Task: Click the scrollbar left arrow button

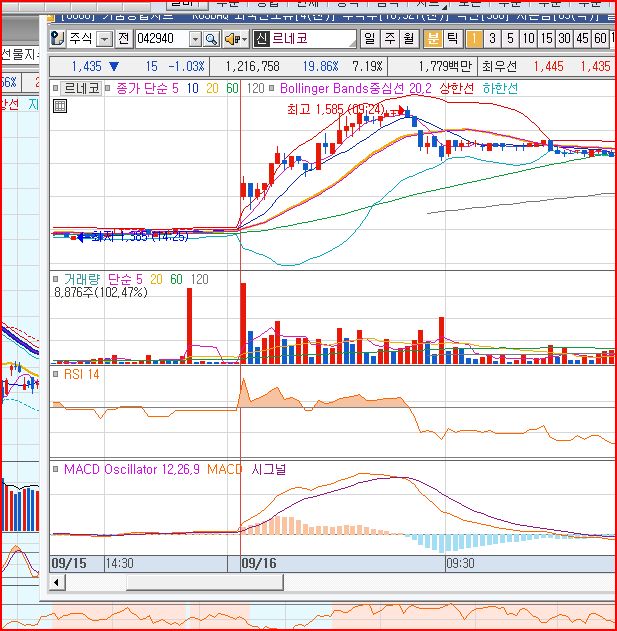Action: (58, 582)
